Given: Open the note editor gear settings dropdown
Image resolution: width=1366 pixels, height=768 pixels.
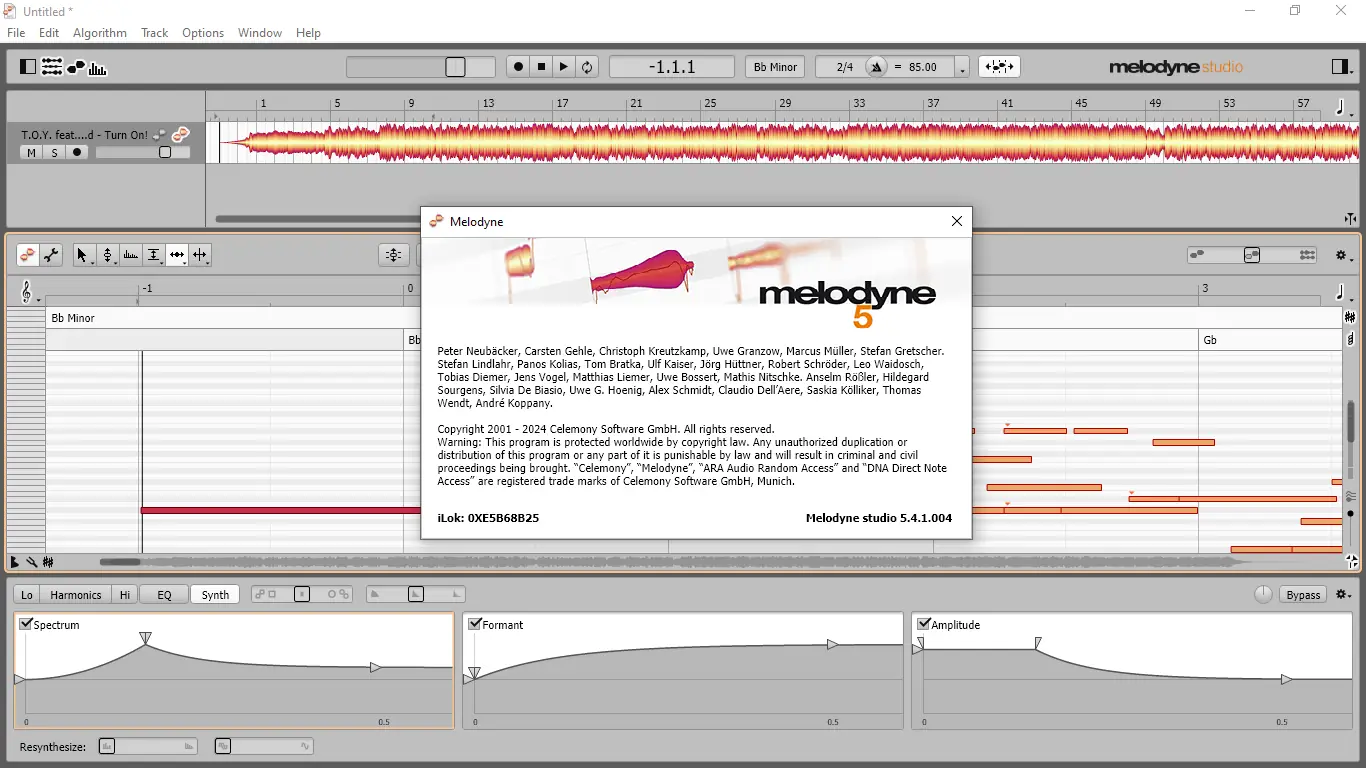Looking at the screenshot, I should (x=1344, y=256).
